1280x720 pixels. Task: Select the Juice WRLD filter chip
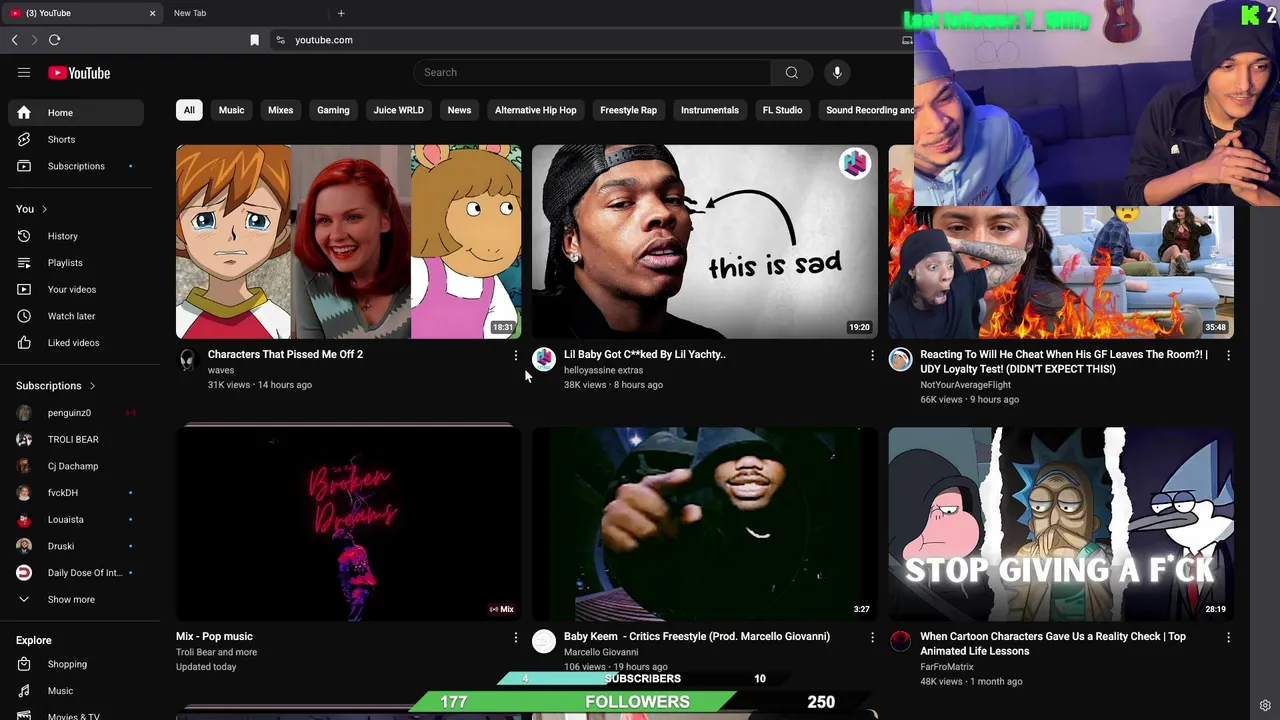(x=398, y=110)
